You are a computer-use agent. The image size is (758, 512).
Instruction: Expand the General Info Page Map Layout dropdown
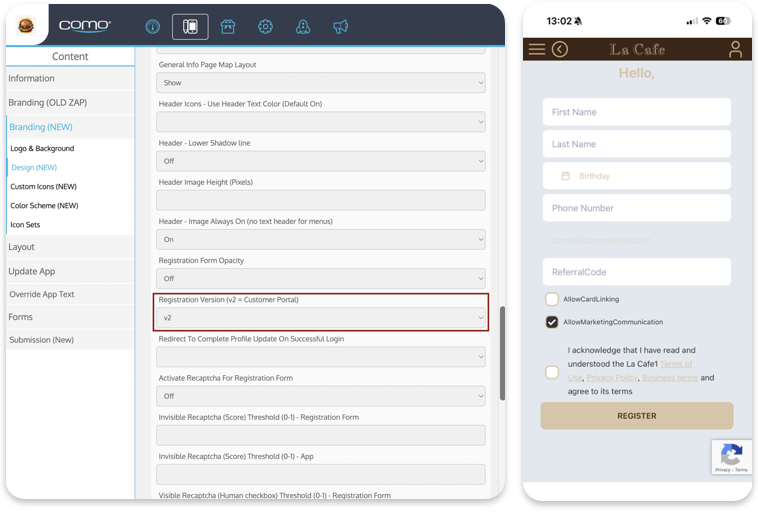321,83
